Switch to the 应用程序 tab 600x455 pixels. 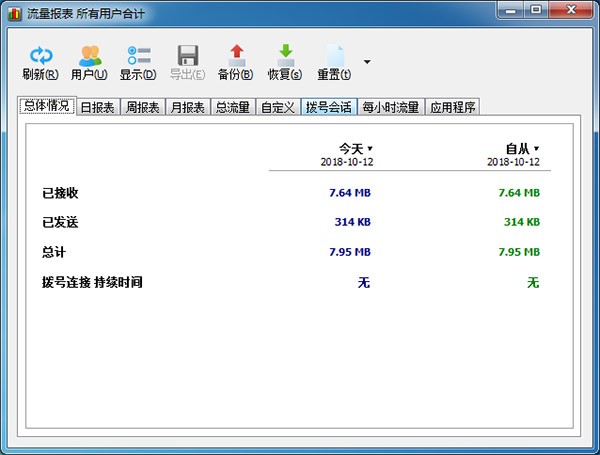[x=452, y=107]
